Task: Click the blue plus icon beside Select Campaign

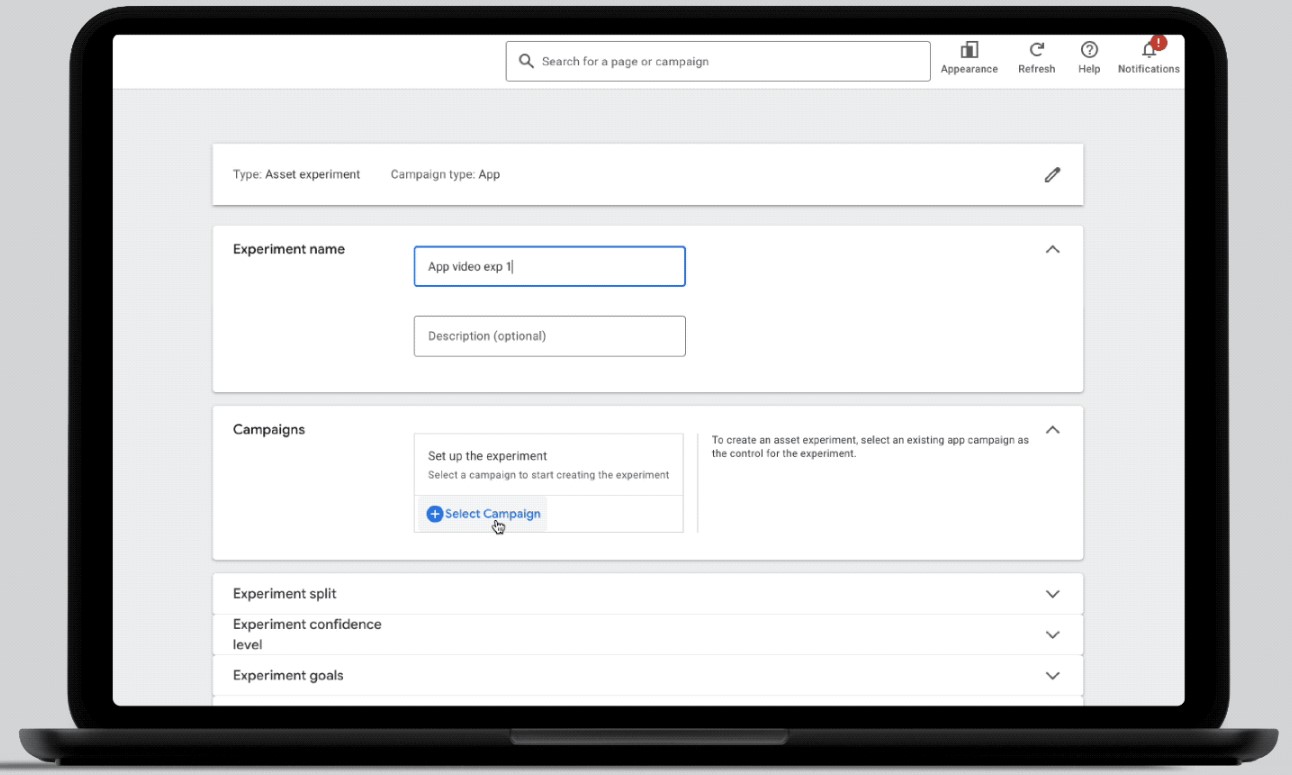Action: coord(434,514)
